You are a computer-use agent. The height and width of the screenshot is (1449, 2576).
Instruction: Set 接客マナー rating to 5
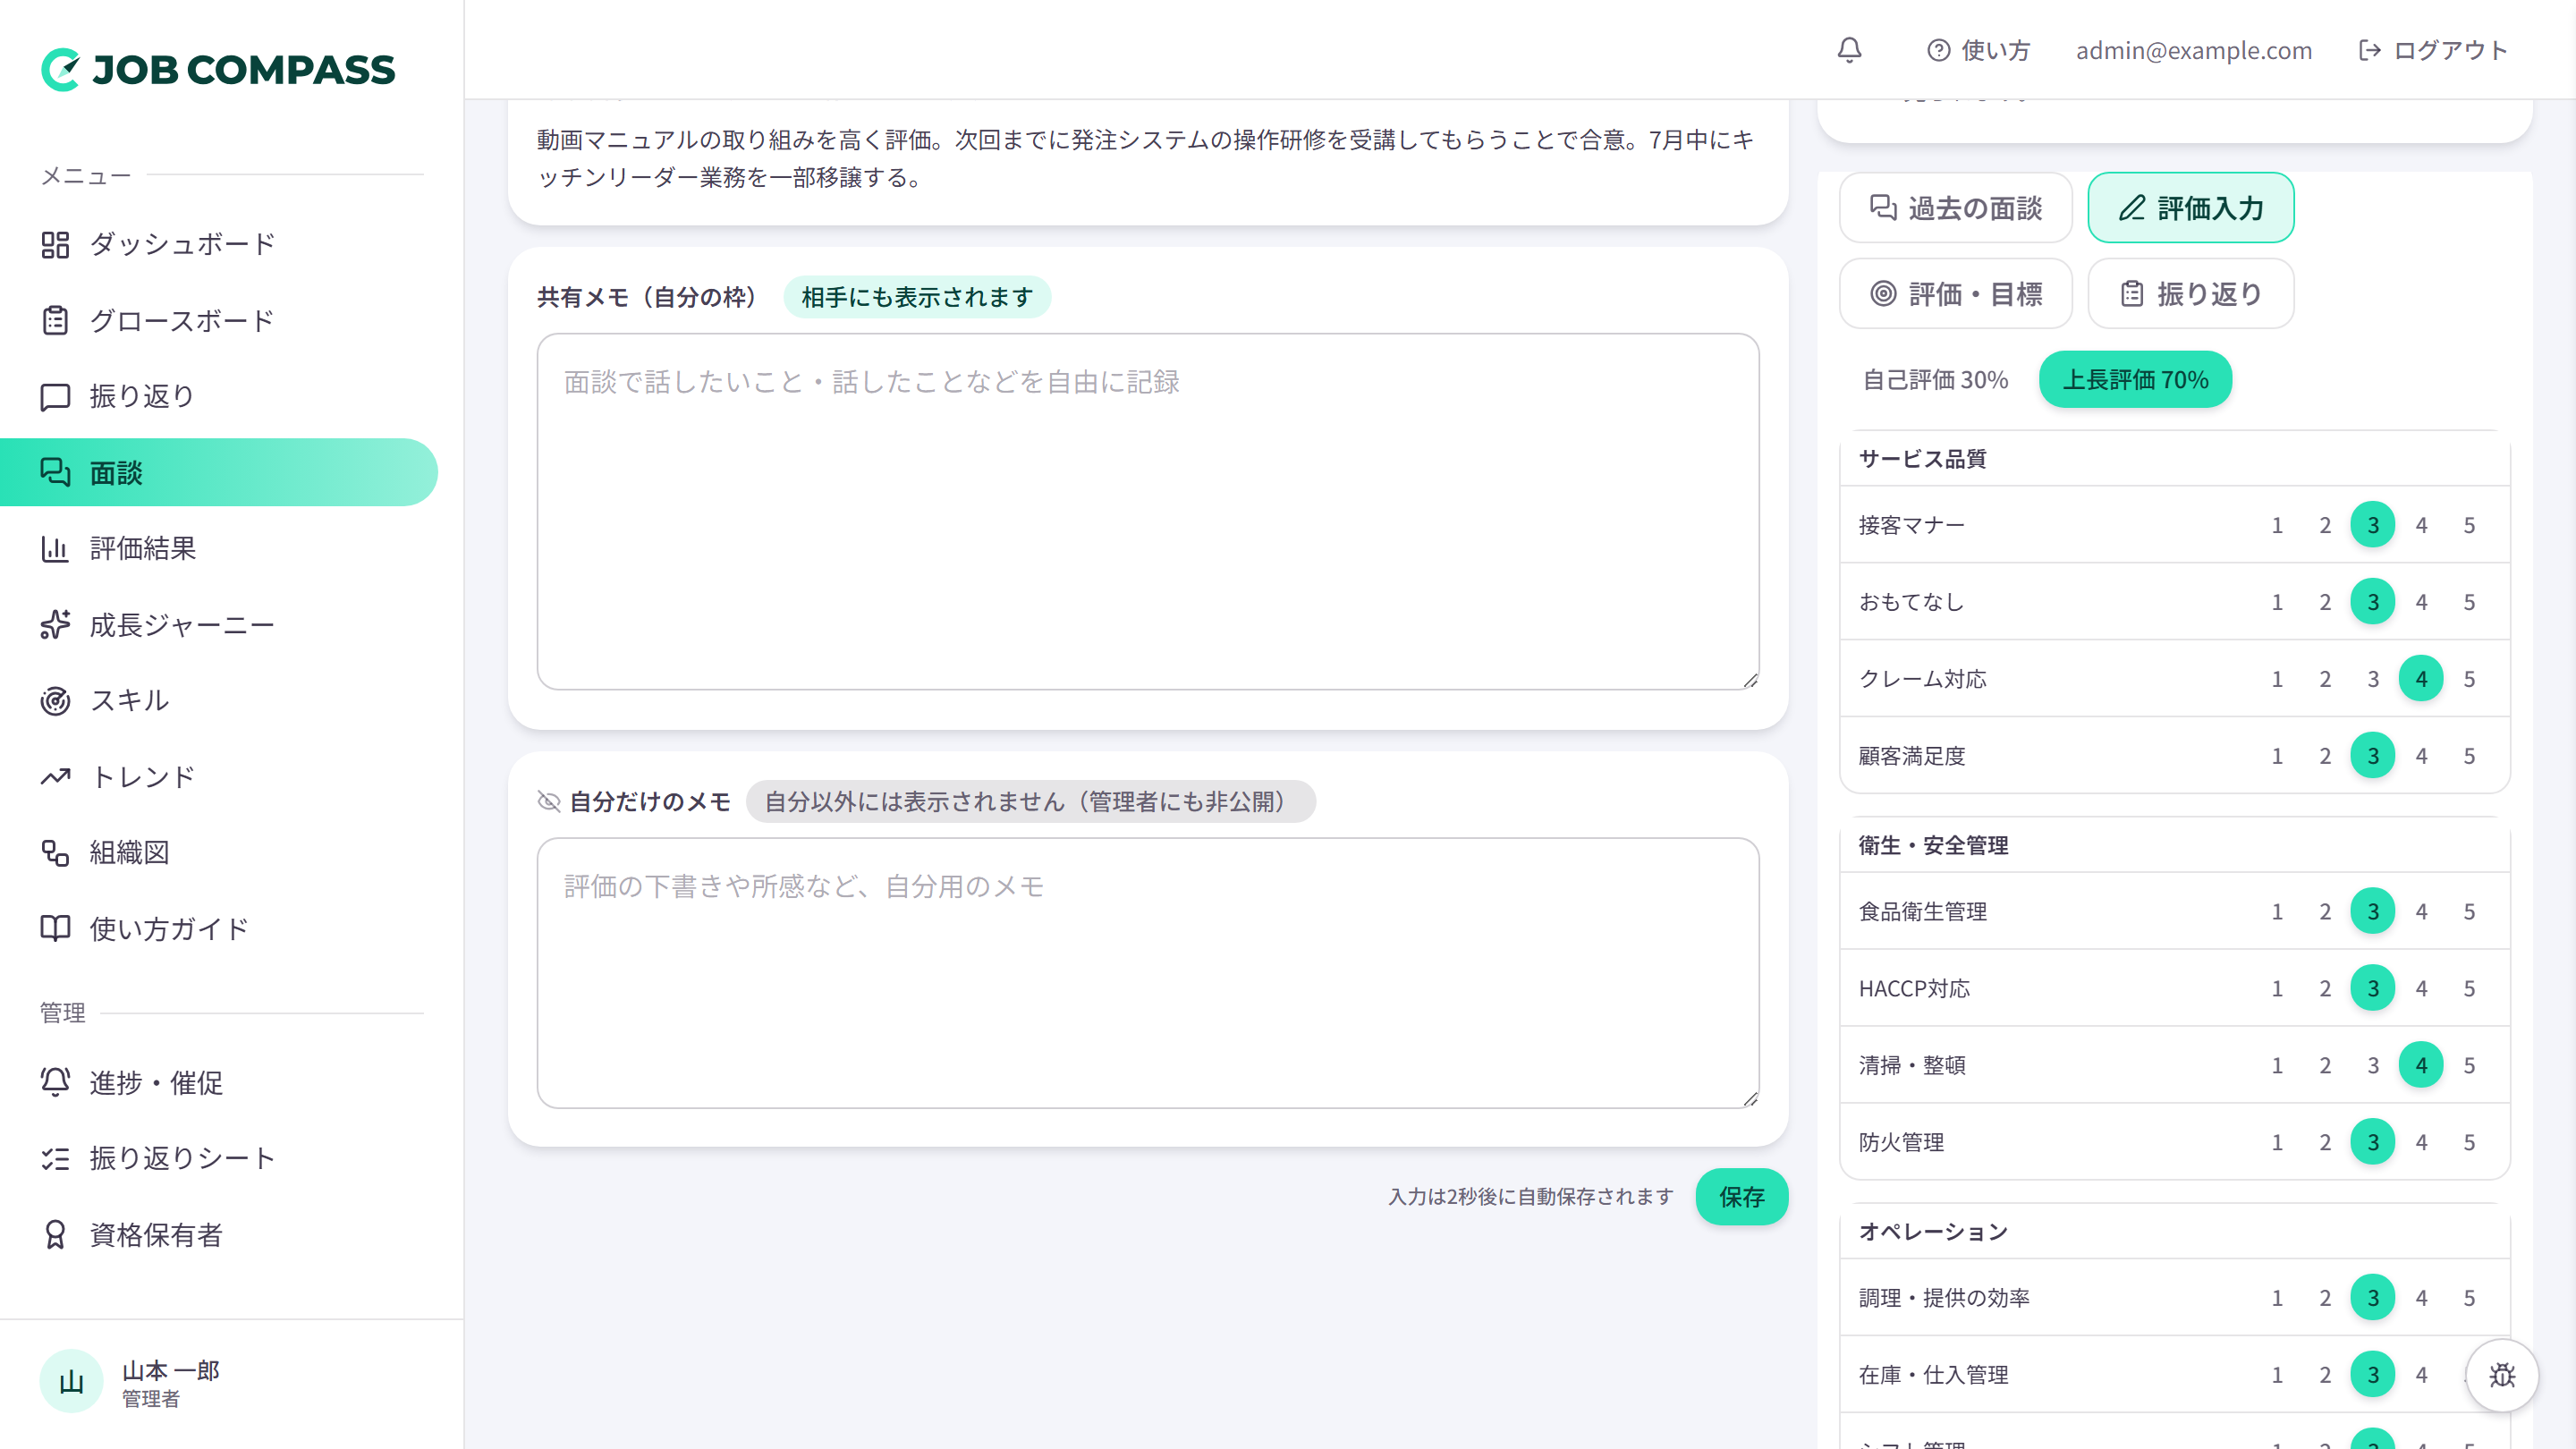(x=2469, y=525)
